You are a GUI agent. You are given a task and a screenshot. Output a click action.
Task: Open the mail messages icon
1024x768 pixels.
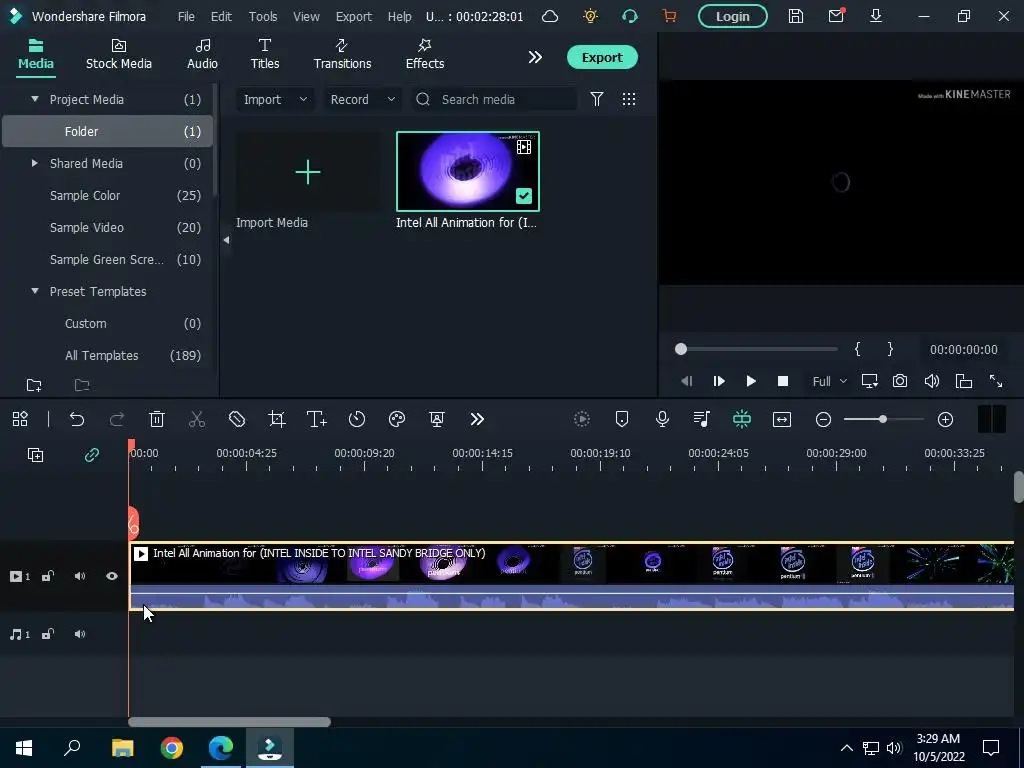pyautogui.click(x=836, y=16)
